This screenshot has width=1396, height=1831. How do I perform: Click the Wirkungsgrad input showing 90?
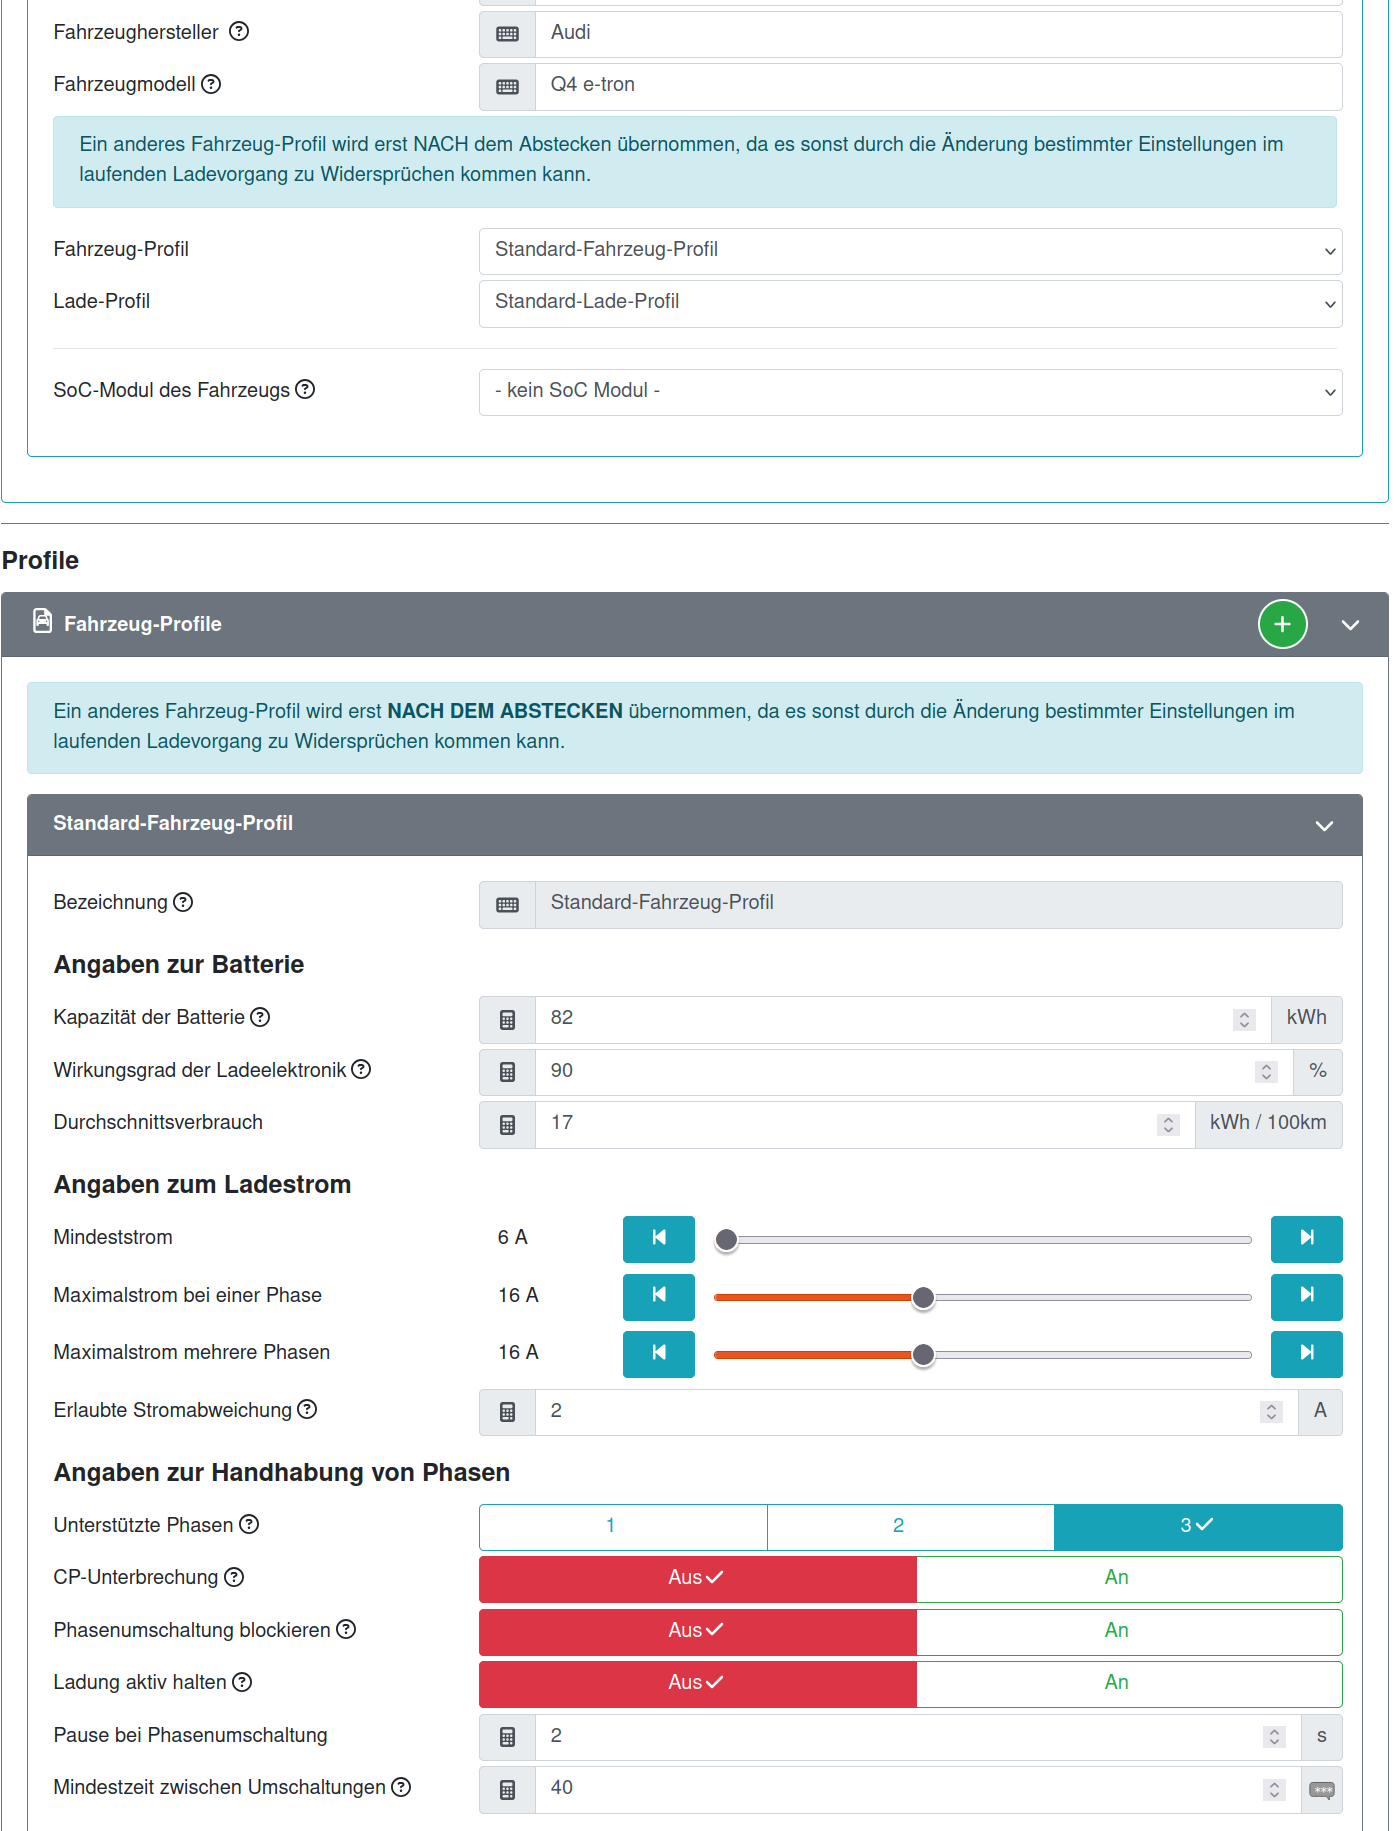click(x=914, y=1072)
